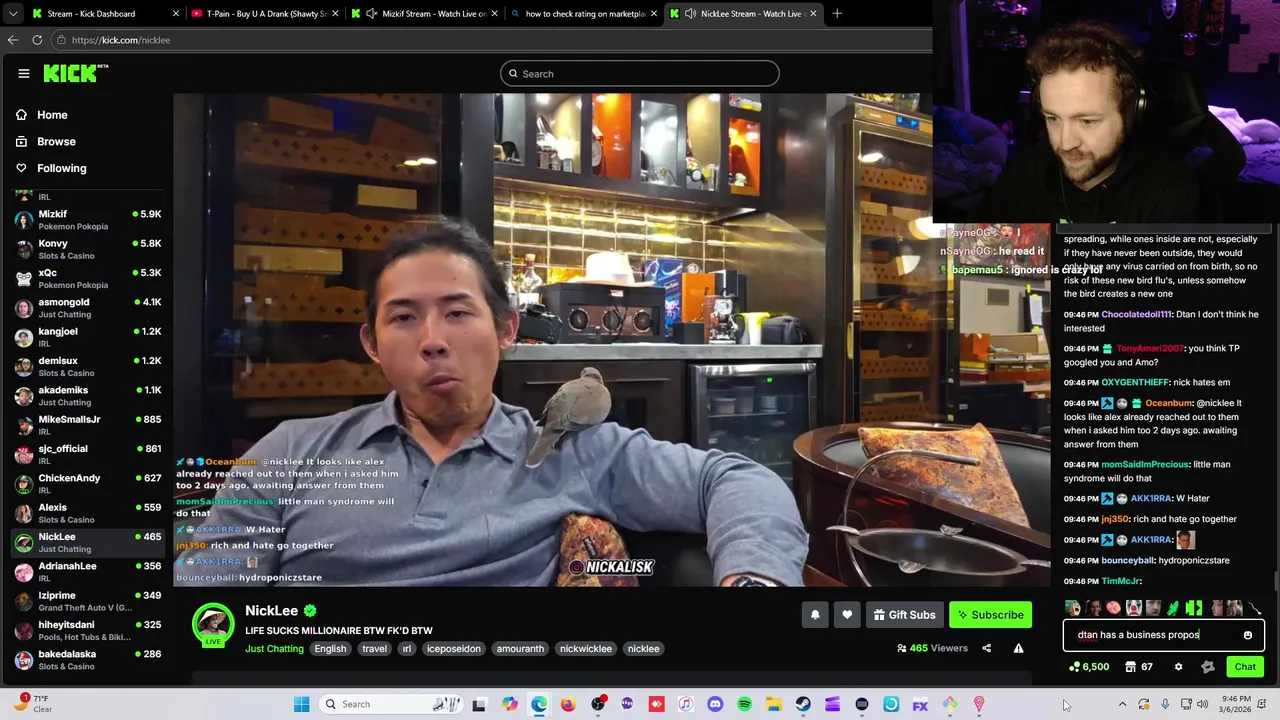Open the emoji picker in chat box
1280x720 pixels.
tap(1247, 635)
